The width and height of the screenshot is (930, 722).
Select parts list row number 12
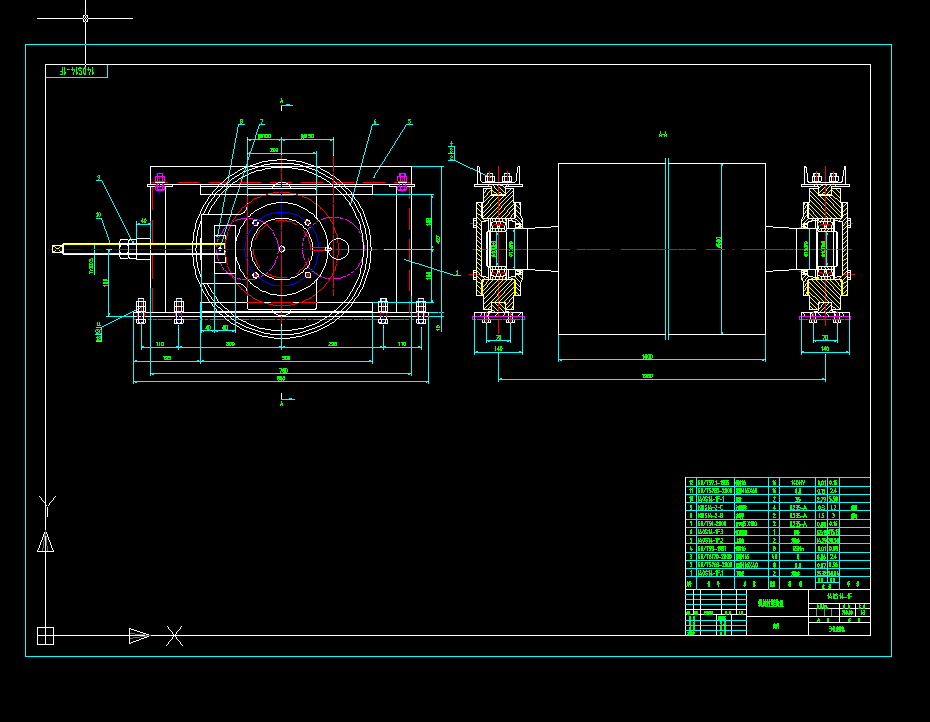778,482
